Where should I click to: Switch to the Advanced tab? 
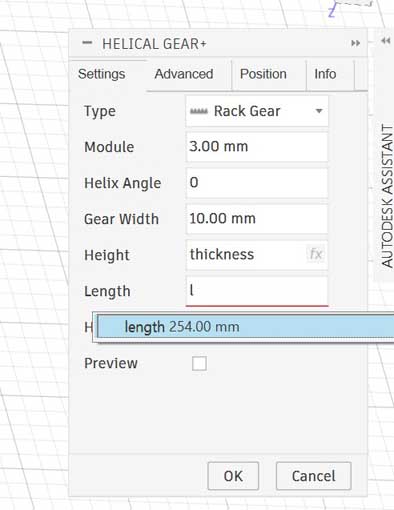tap(184, 74)
